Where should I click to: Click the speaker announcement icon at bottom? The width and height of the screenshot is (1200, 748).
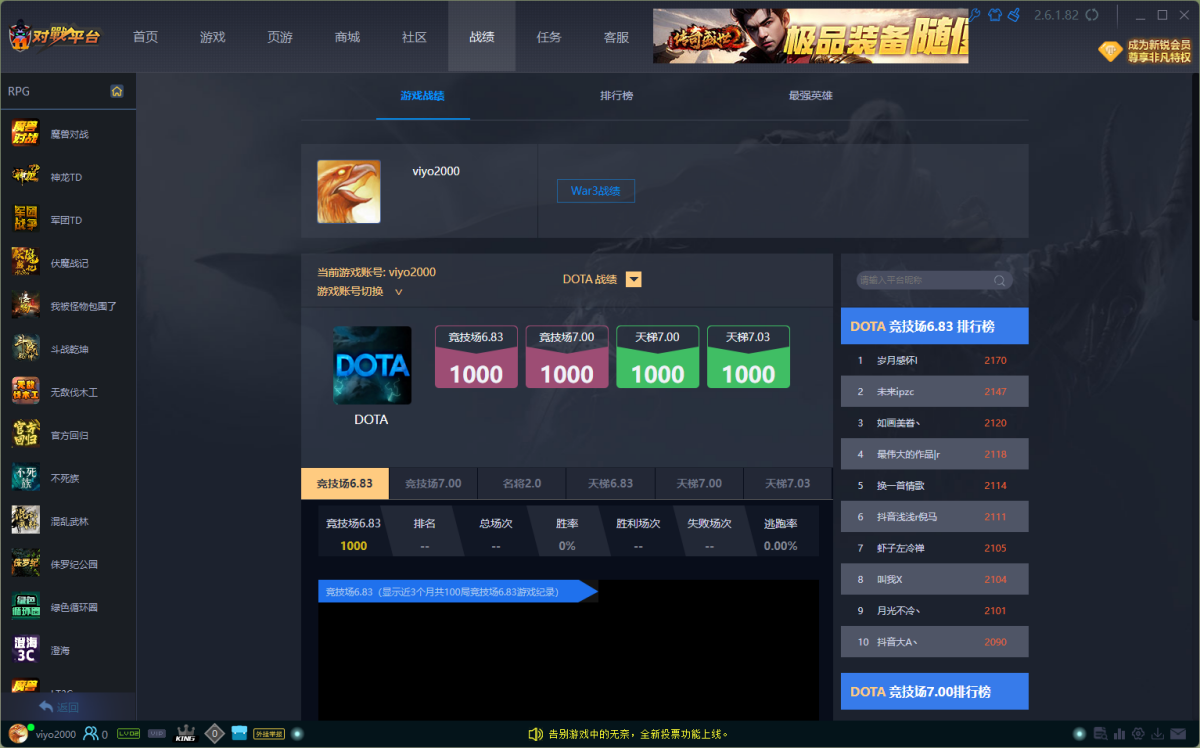[536, 734]
